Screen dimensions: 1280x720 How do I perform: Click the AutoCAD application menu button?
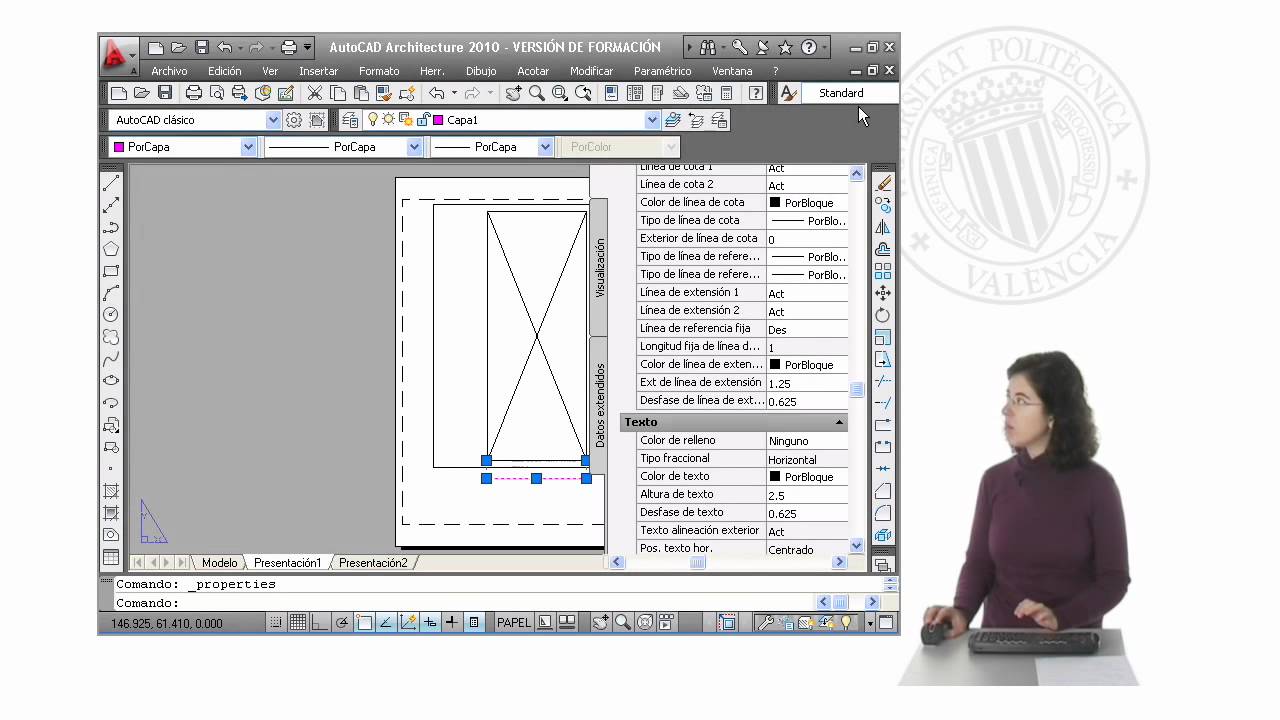pos(118,55)
